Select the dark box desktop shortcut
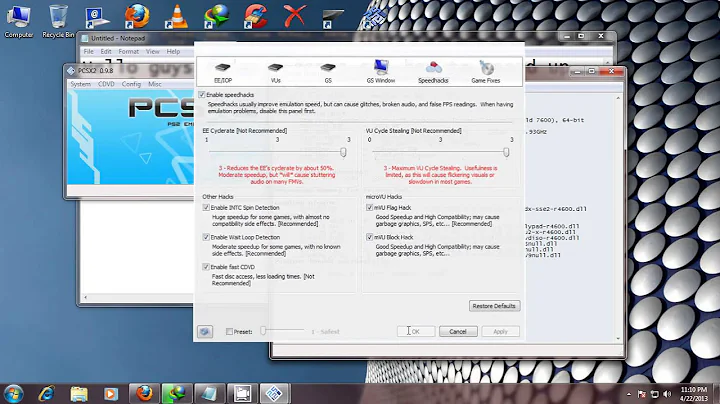 (x=333, y=17)
